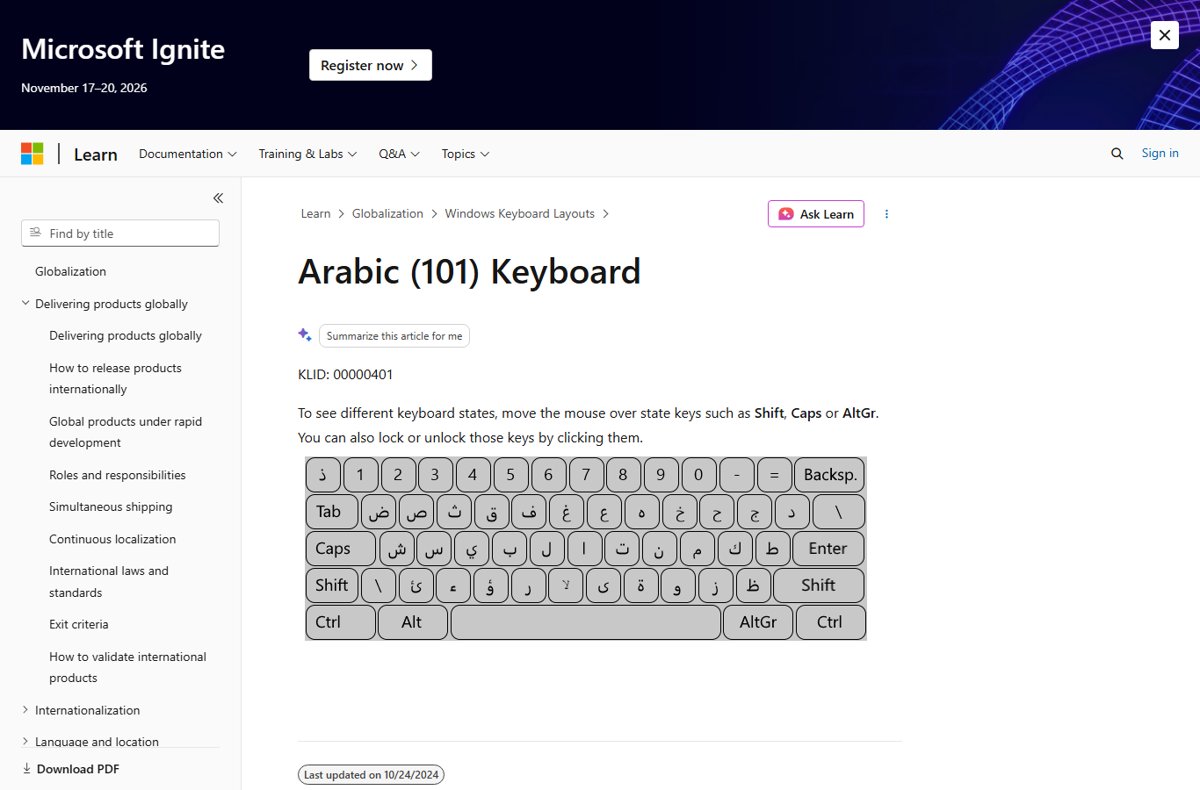The image size is (1200, 790).
Task: Click the backslash key after د
Action: [838, 511]
